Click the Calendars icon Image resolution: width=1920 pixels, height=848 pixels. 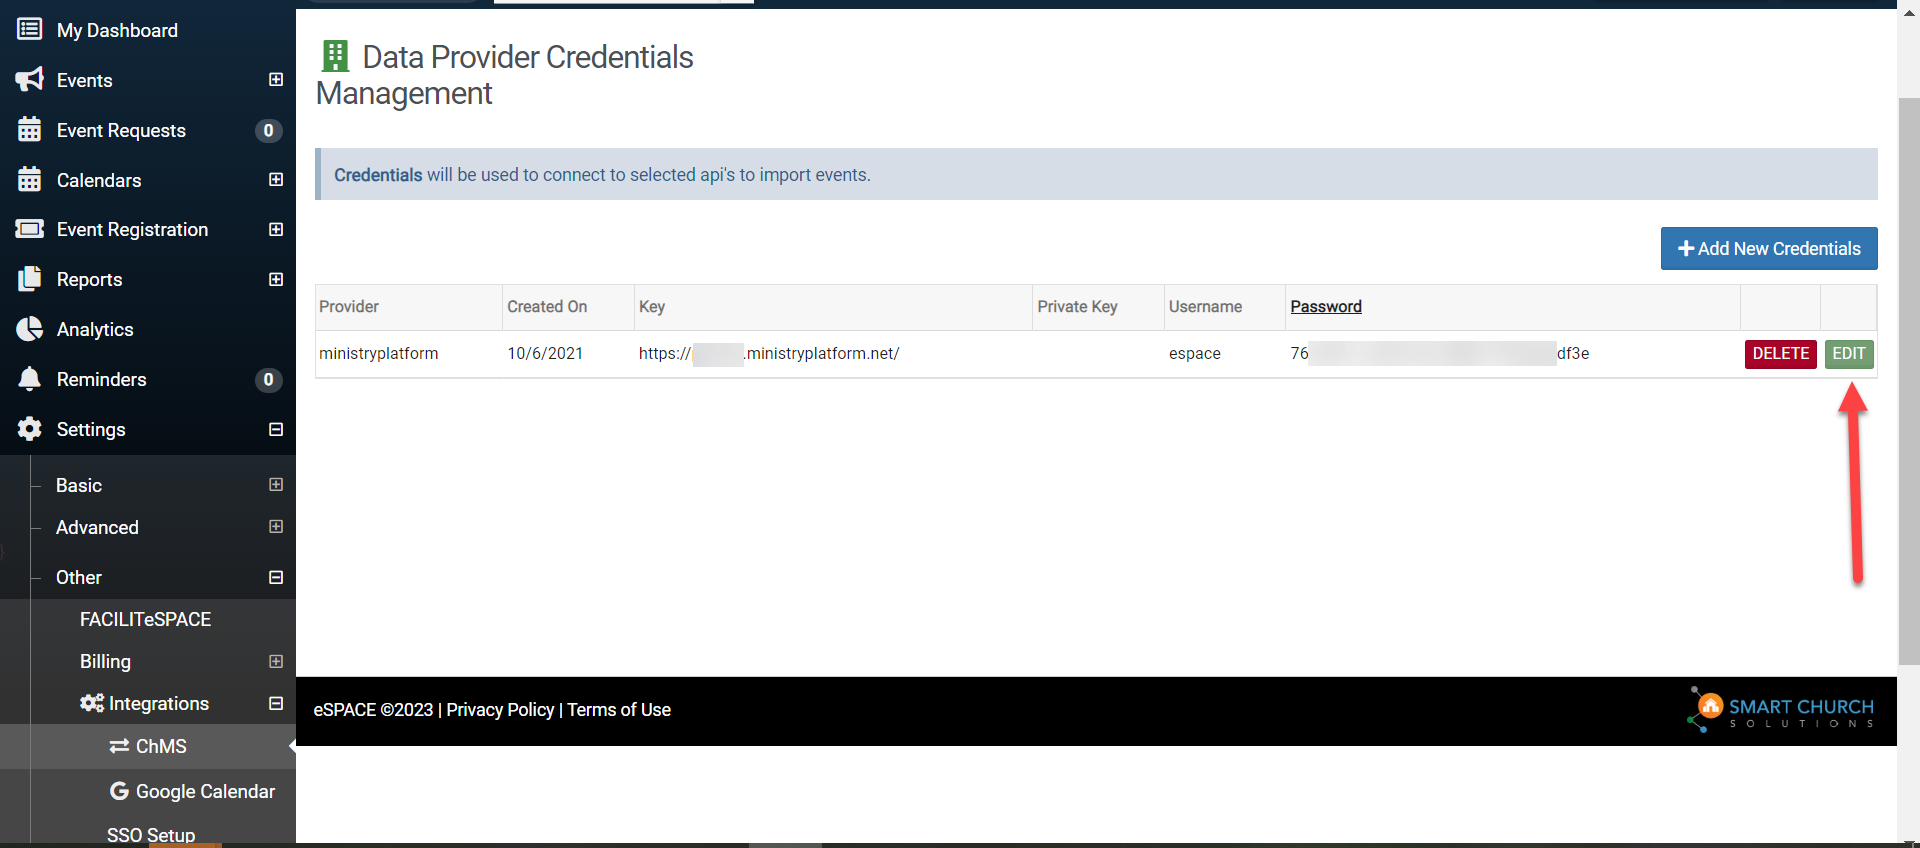[29, 180]
